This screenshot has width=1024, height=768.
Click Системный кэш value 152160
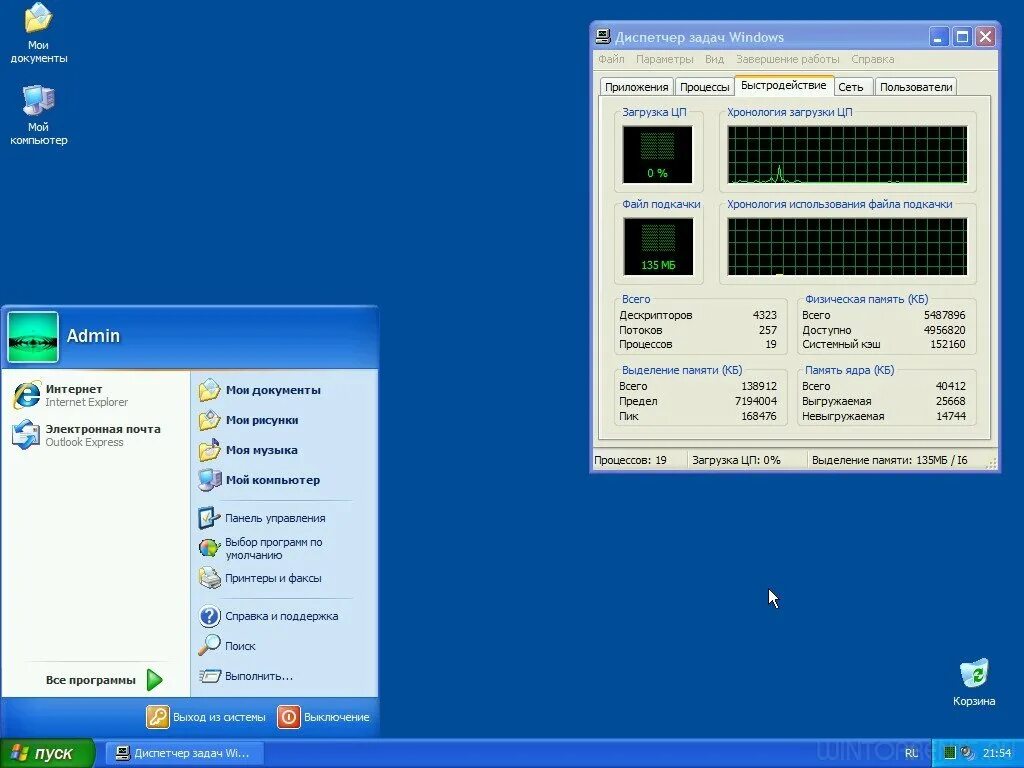point(947,344)
